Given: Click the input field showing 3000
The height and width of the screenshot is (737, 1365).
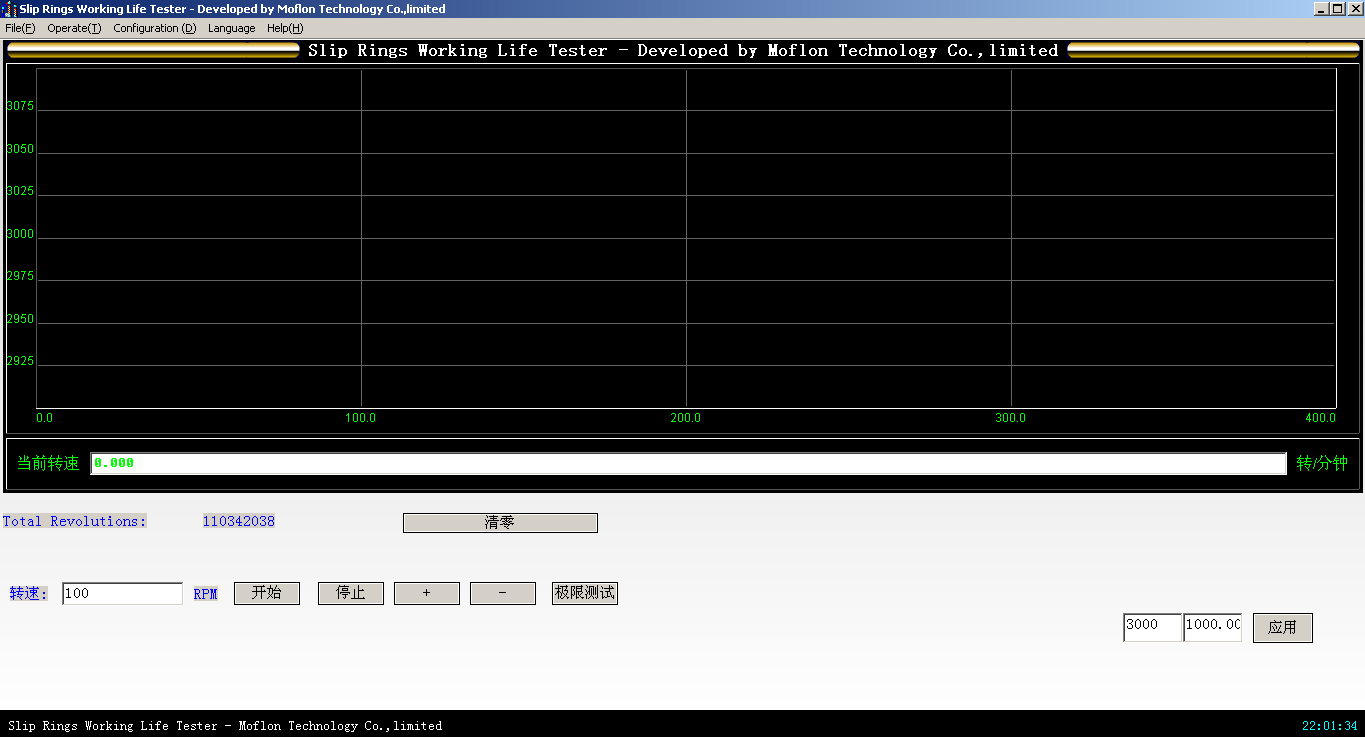Looking at the screenshot, I should coord(1152,627).
